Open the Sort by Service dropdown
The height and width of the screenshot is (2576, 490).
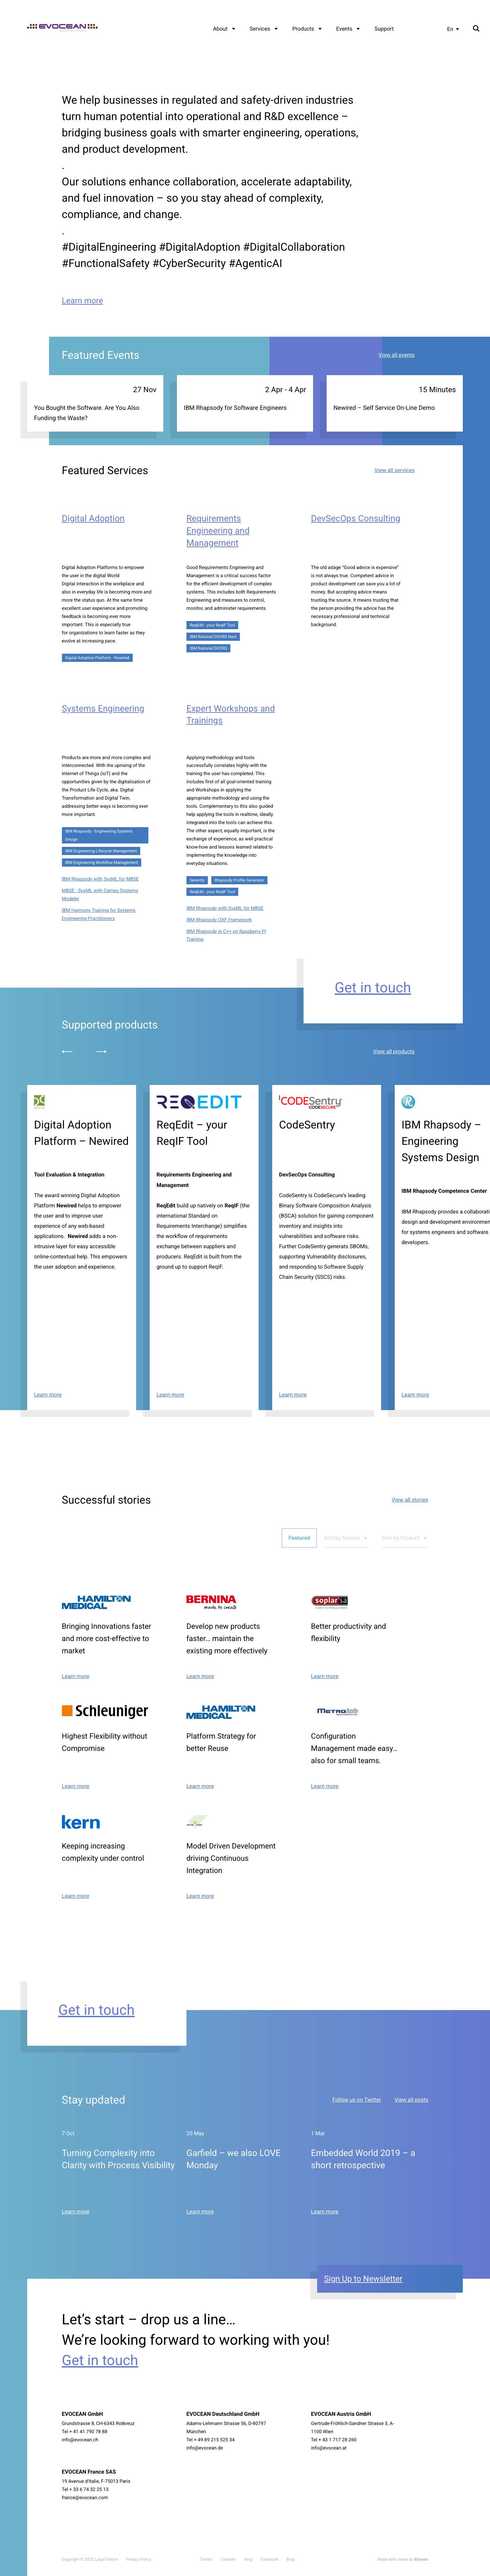(x=345, y=1538)
